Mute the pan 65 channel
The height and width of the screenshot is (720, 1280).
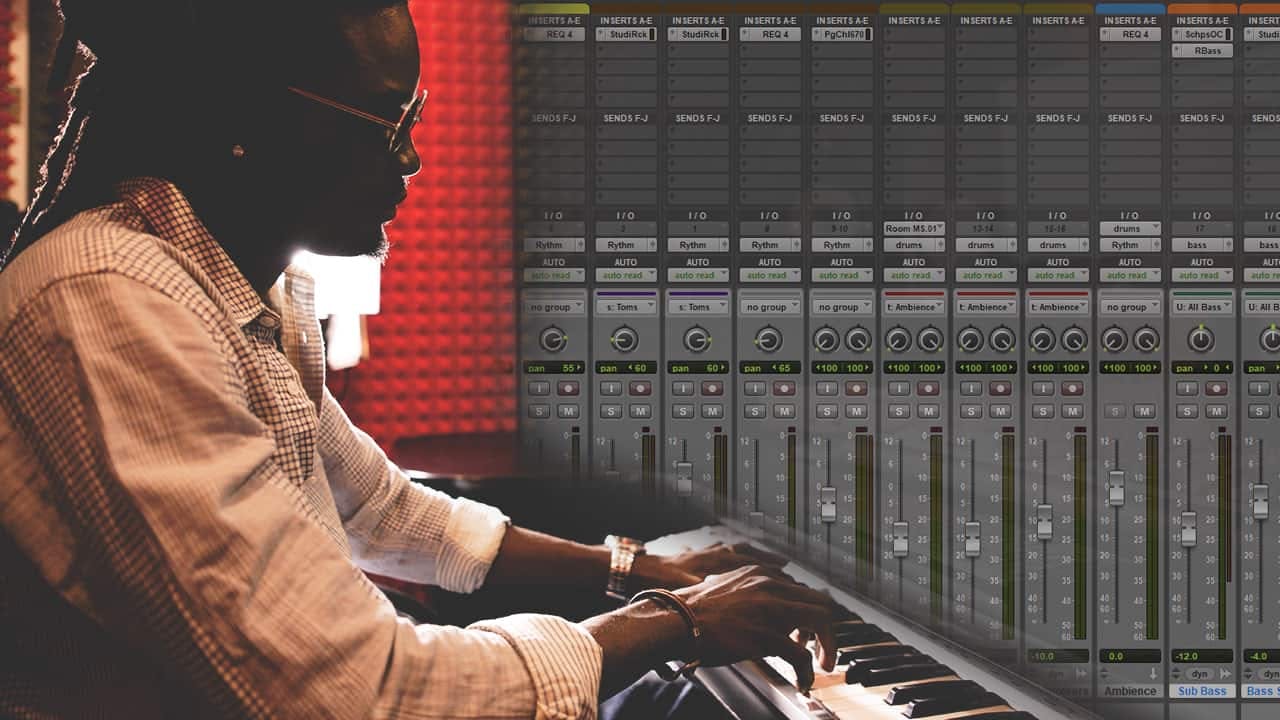coord(784,411)
